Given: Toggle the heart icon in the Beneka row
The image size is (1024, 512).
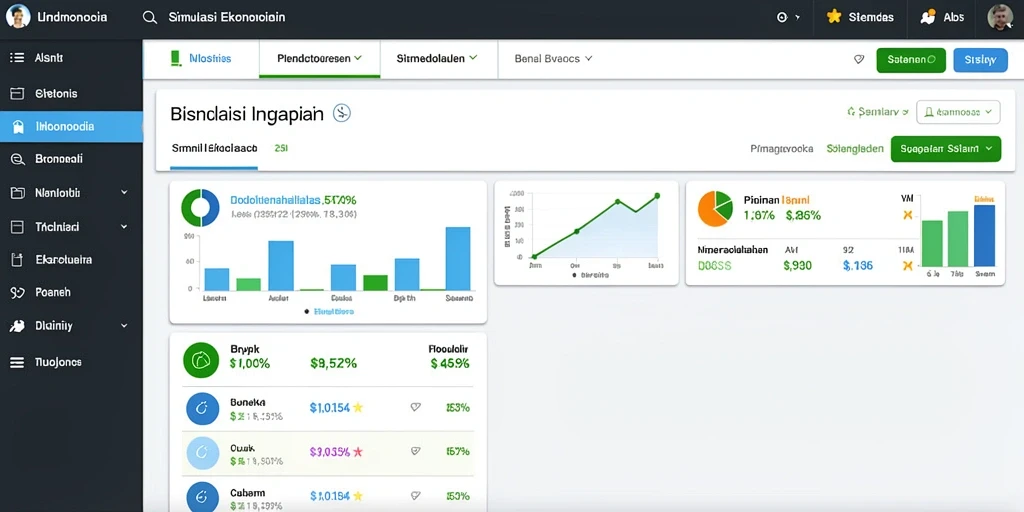Looking at the screenshot, I should [x=415, y=407].
